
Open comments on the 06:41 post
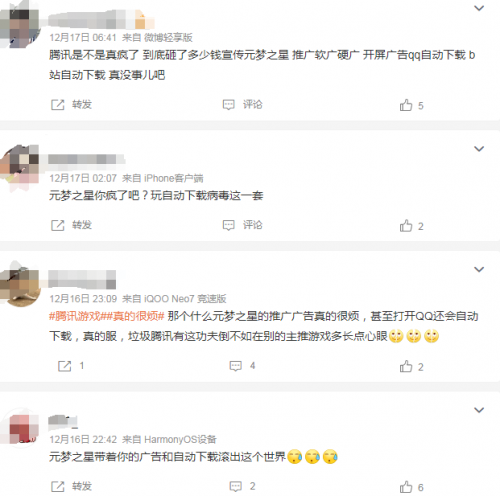click(x=242, y=105)
